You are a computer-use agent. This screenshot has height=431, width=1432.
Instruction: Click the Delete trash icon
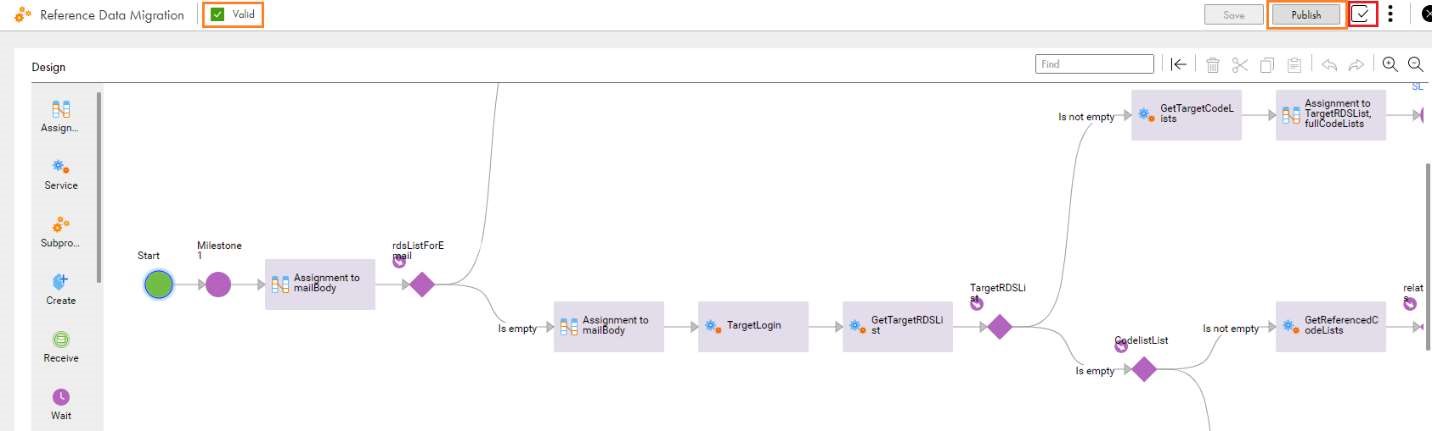(1213, 65)
